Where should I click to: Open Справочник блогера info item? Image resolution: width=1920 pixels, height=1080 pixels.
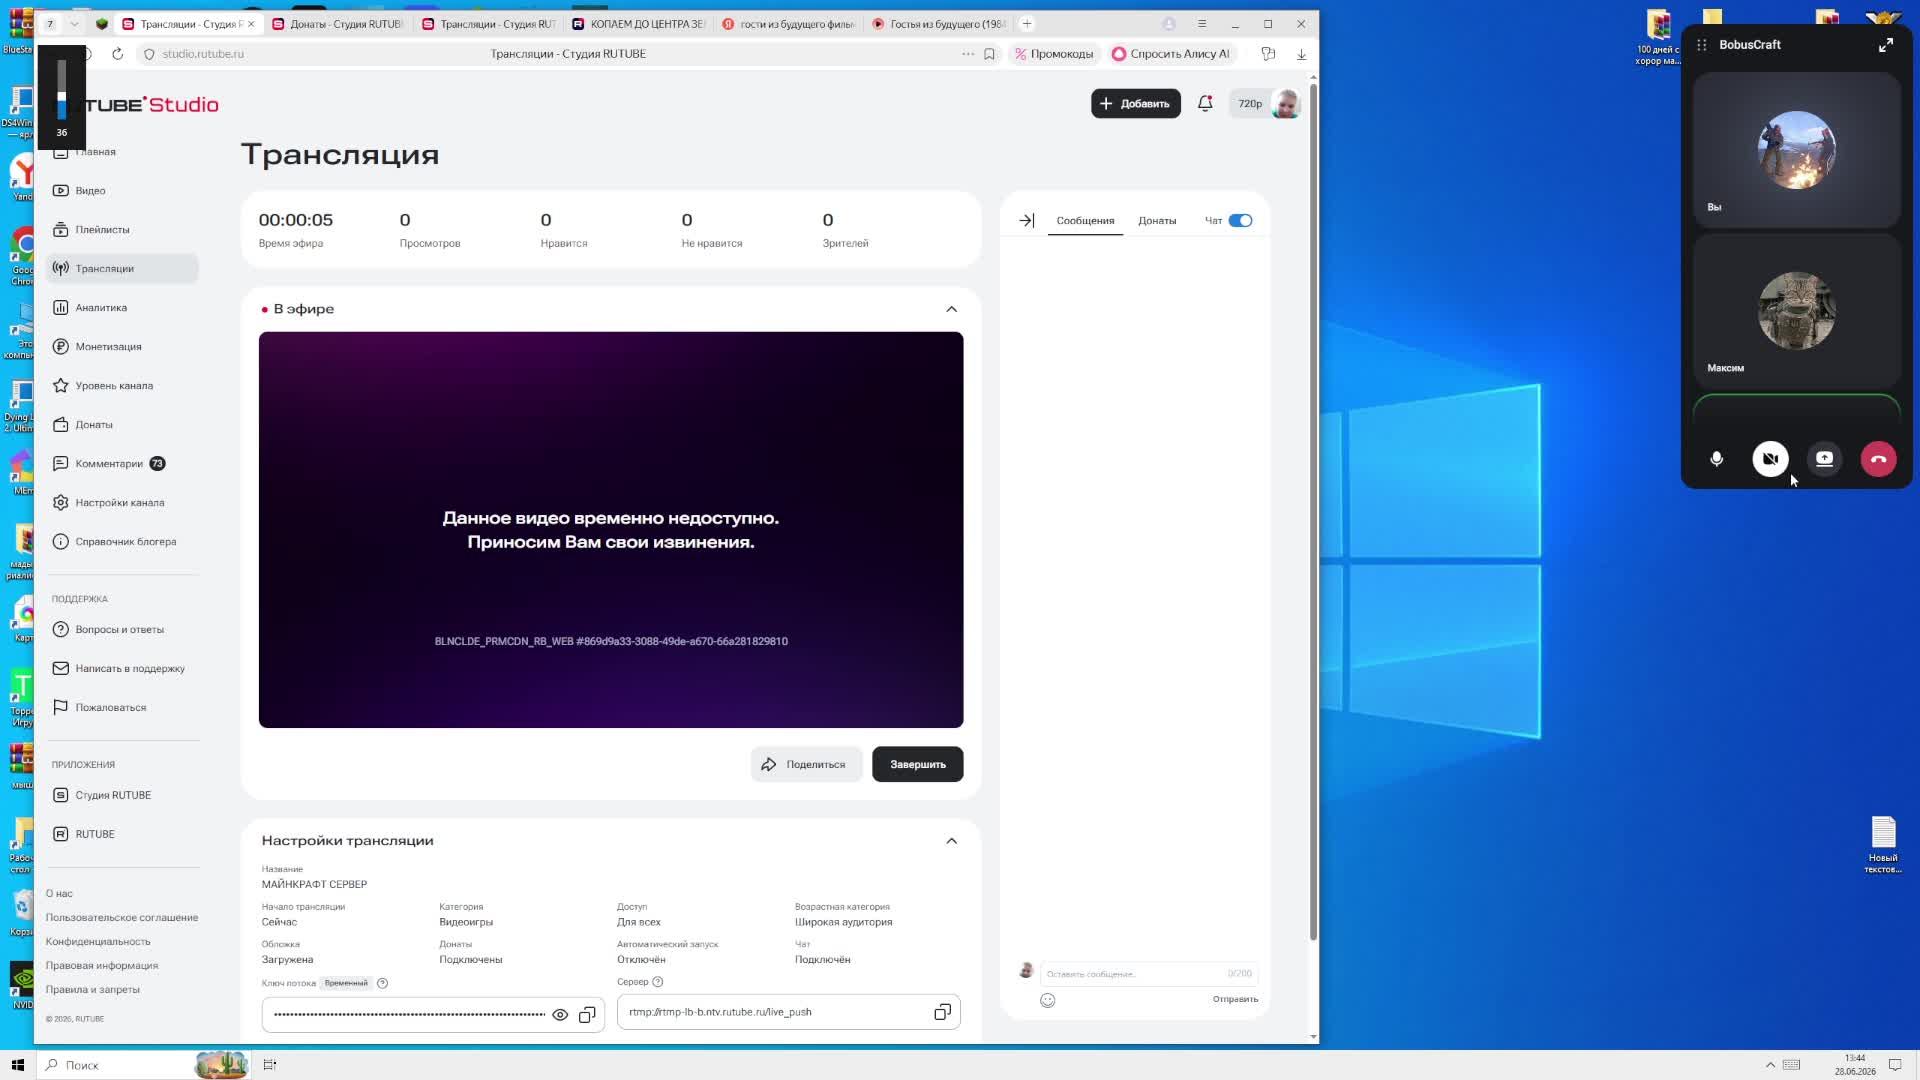[x=122, y=542]
